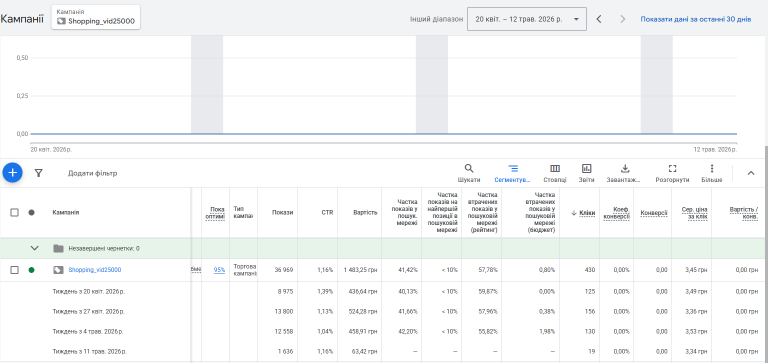
Task: Sort by Кампанія column header
Action: [66, 213]
